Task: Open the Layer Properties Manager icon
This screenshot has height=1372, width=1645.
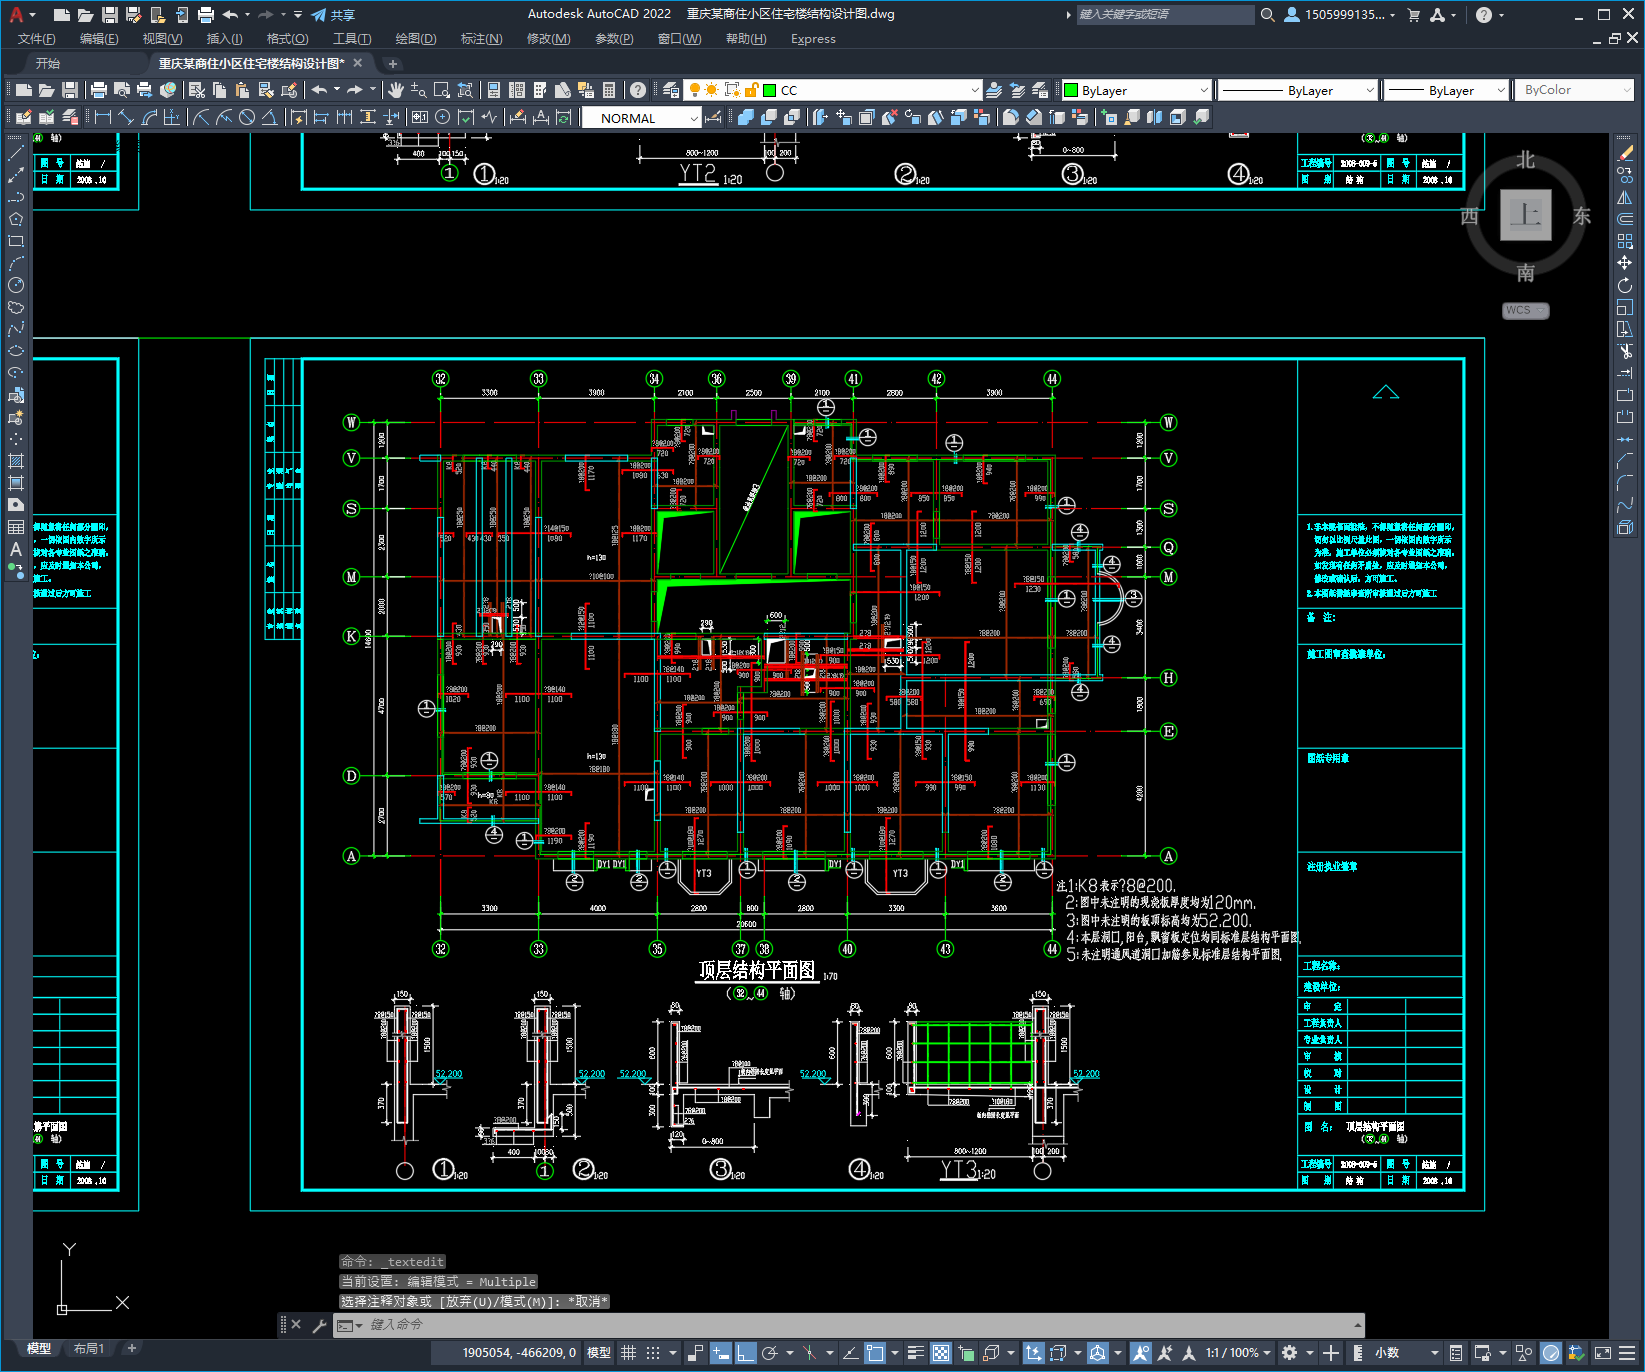Action: click(x=671, y=90)
